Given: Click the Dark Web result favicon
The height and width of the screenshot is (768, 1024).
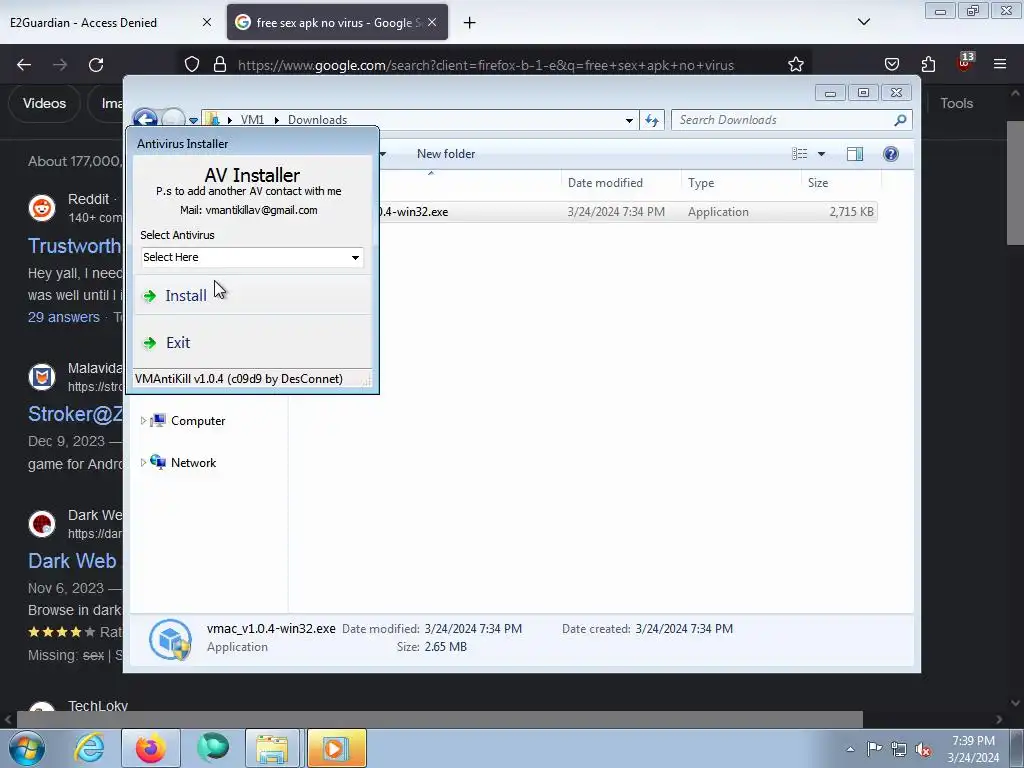Looking at the screenshot, I should point(42,524).
